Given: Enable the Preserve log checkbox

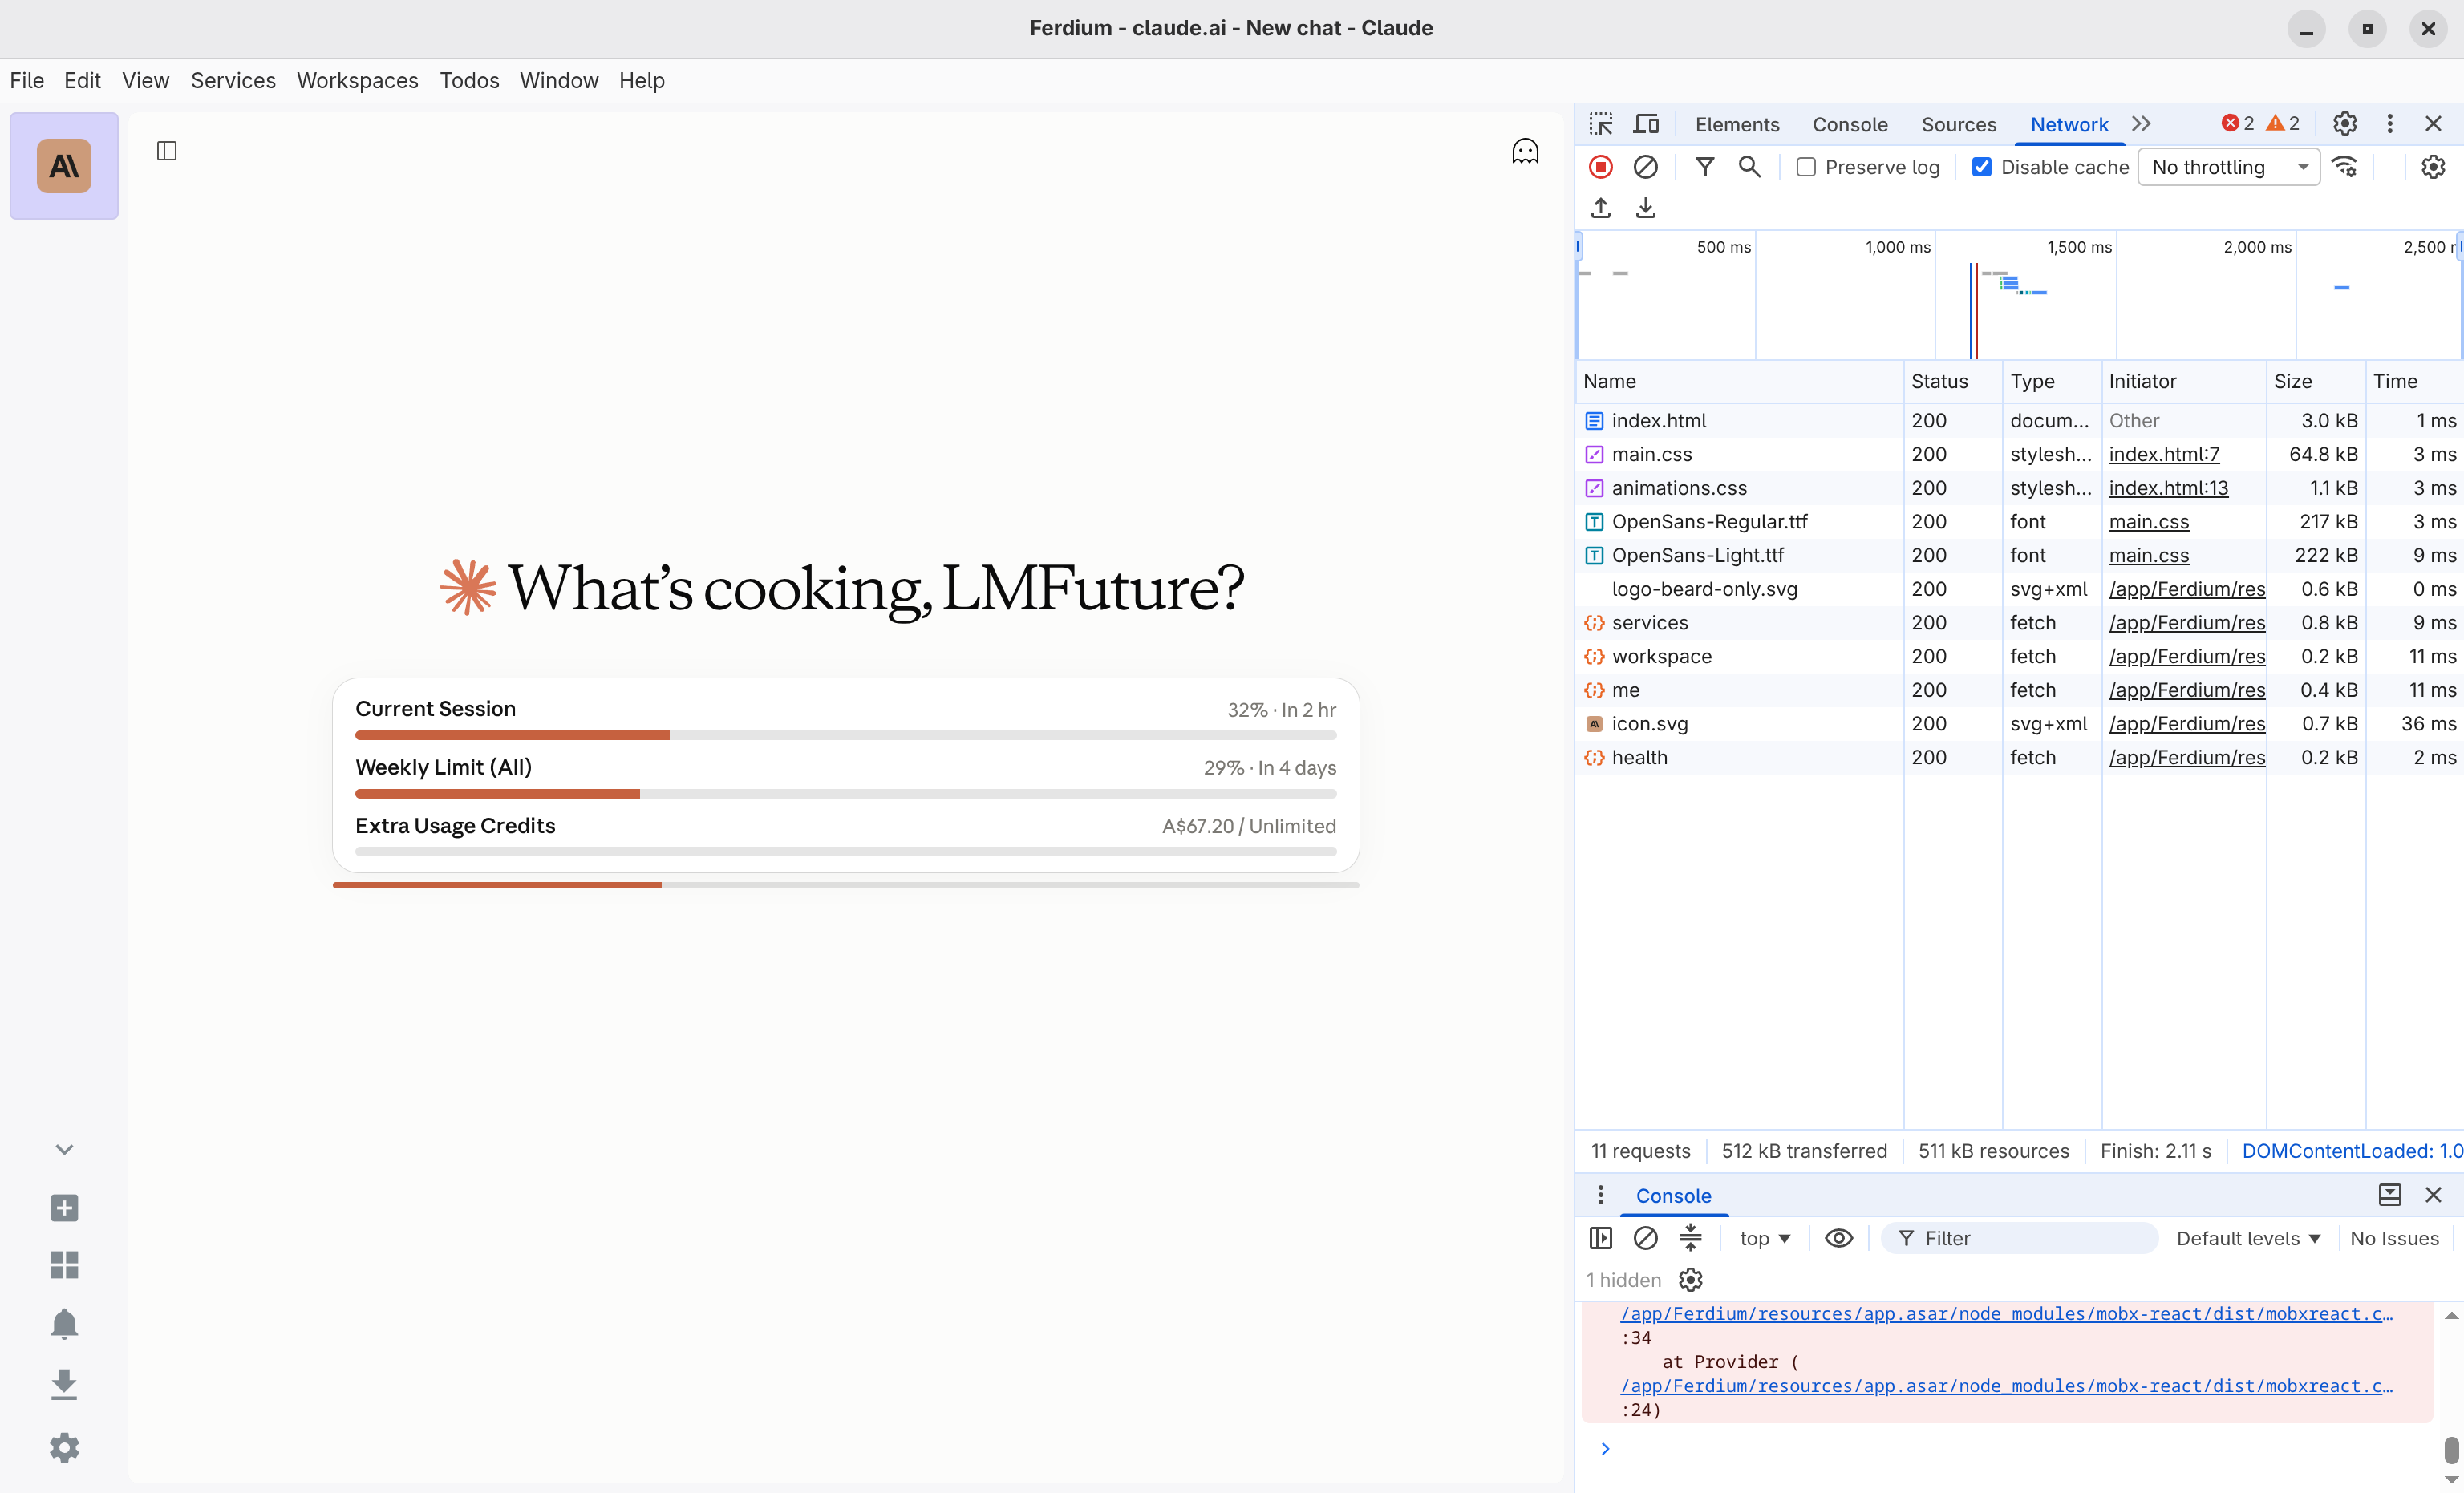Looking at the screenshot, I should 1806,167.
